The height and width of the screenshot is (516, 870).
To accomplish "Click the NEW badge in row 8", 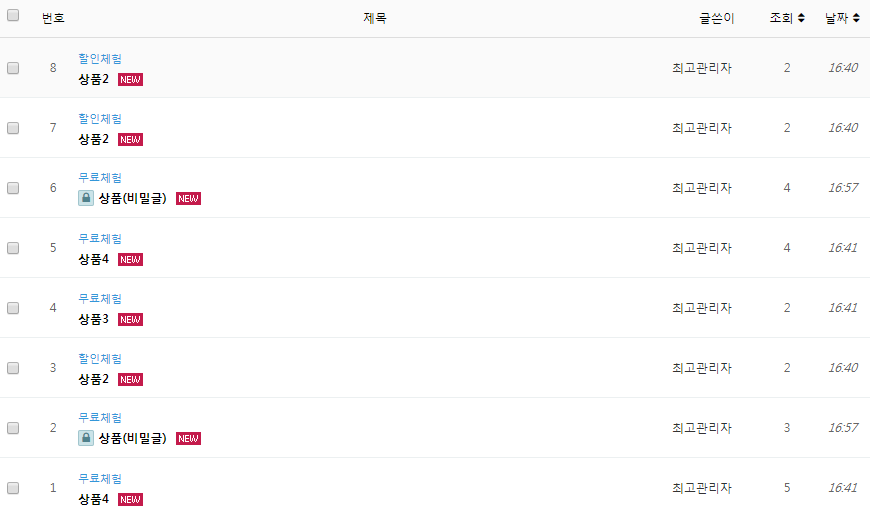I will click(x=130, y=79).
